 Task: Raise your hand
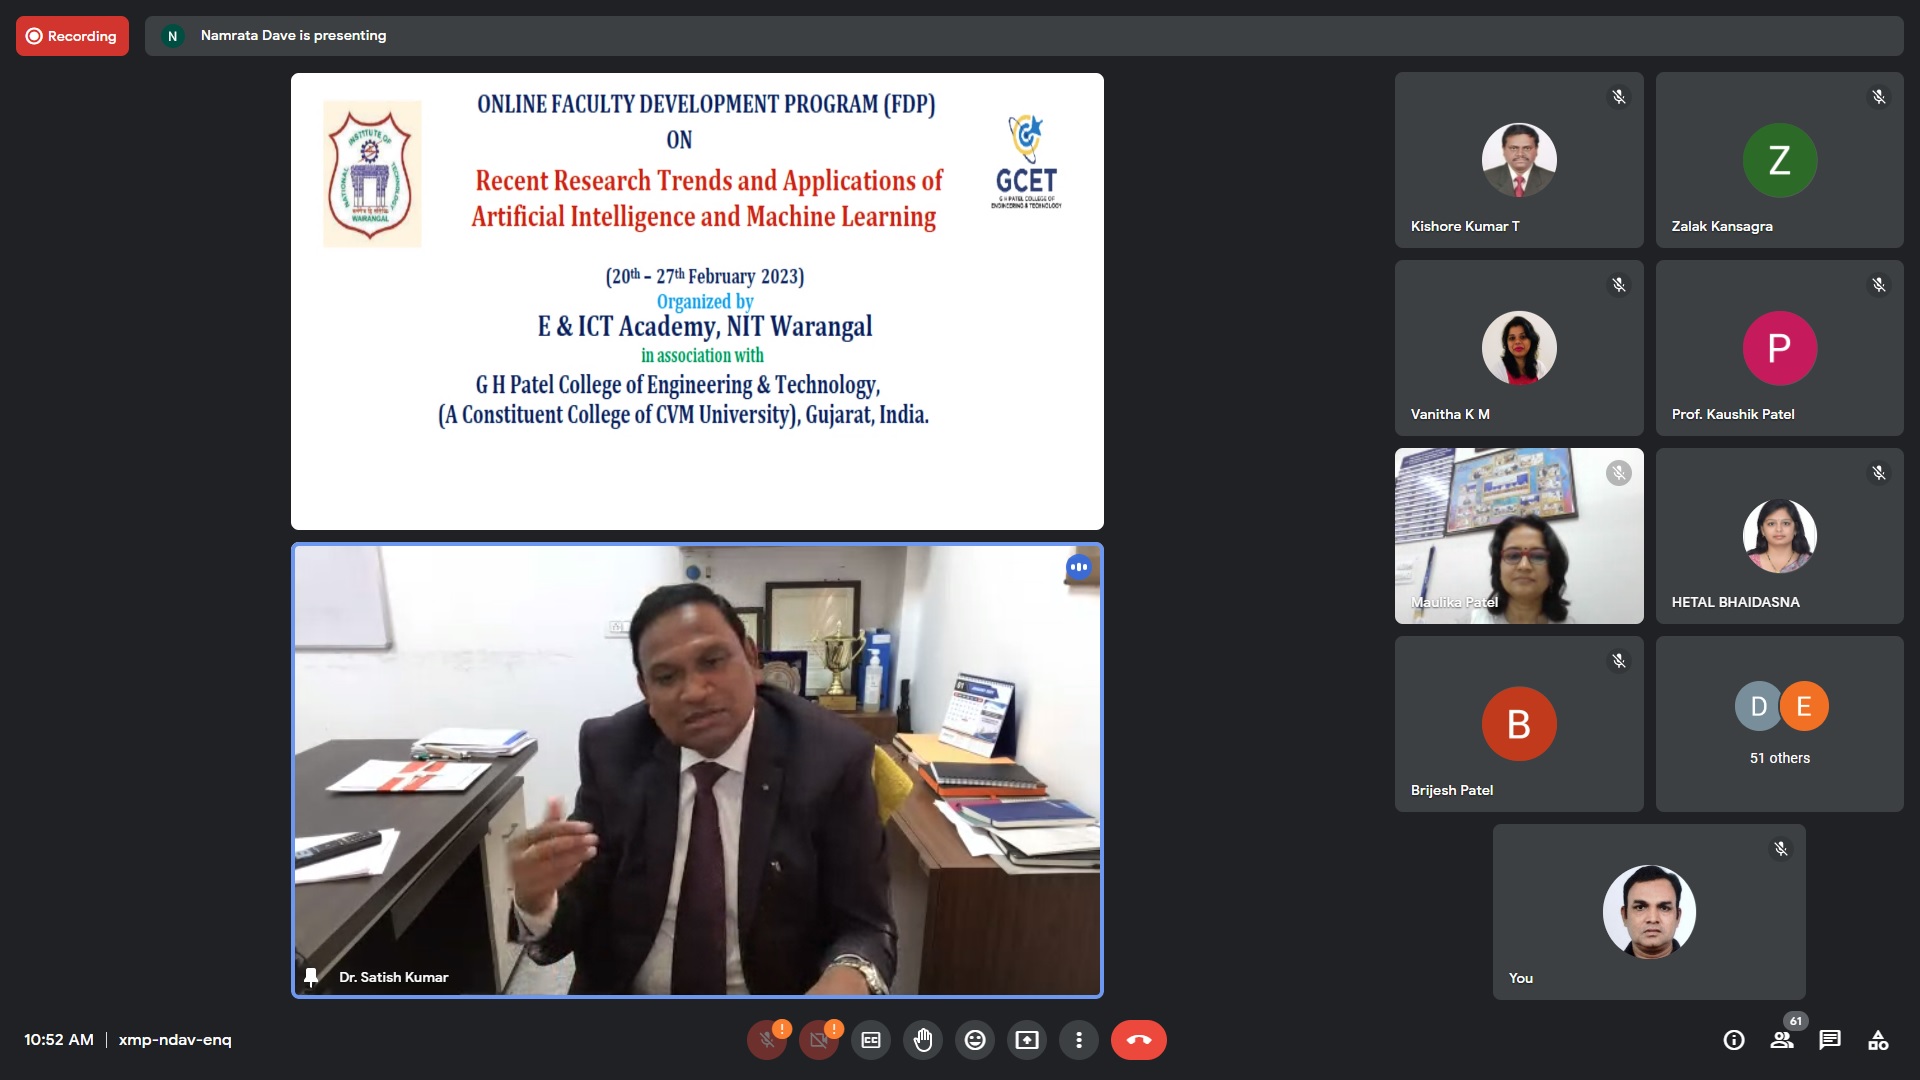pos(923,1040)
